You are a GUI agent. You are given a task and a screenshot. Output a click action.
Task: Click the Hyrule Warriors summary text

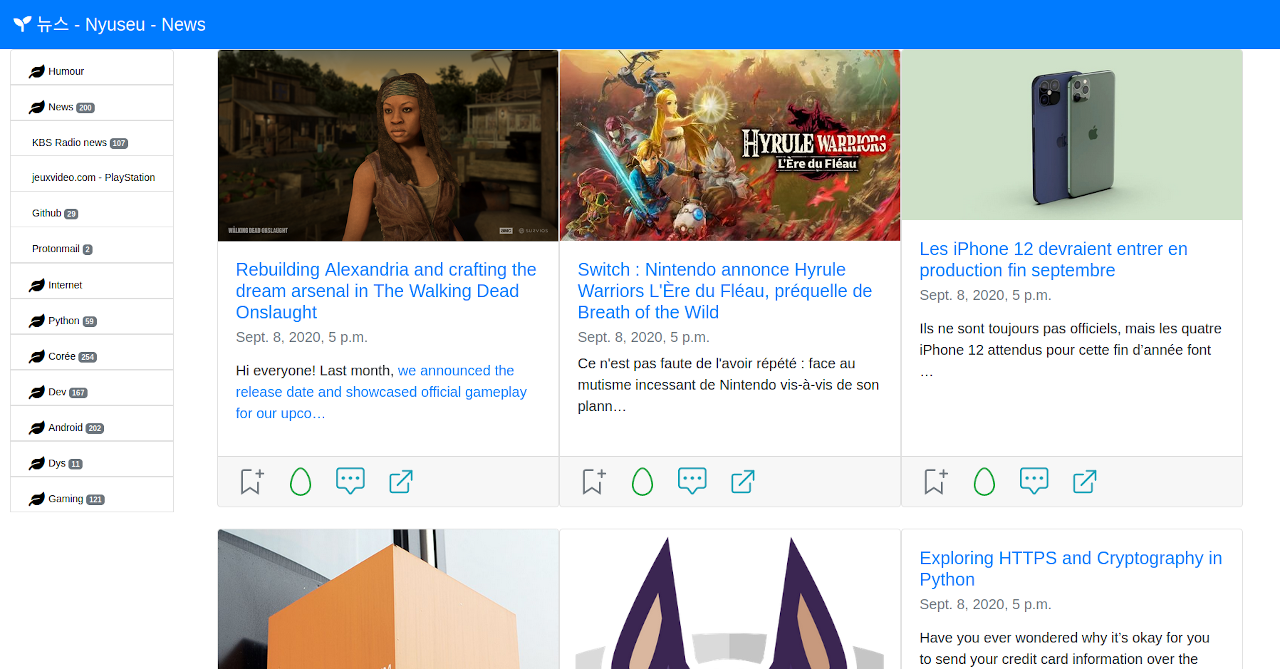point(729,385)
